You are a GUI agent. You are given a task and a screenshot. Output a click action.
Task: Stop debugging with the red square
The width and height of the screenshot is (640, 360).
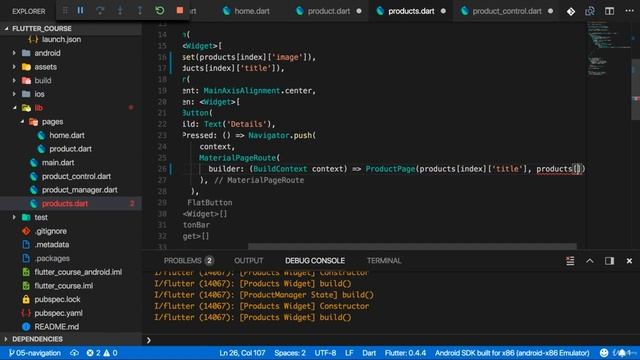(180, 10)
